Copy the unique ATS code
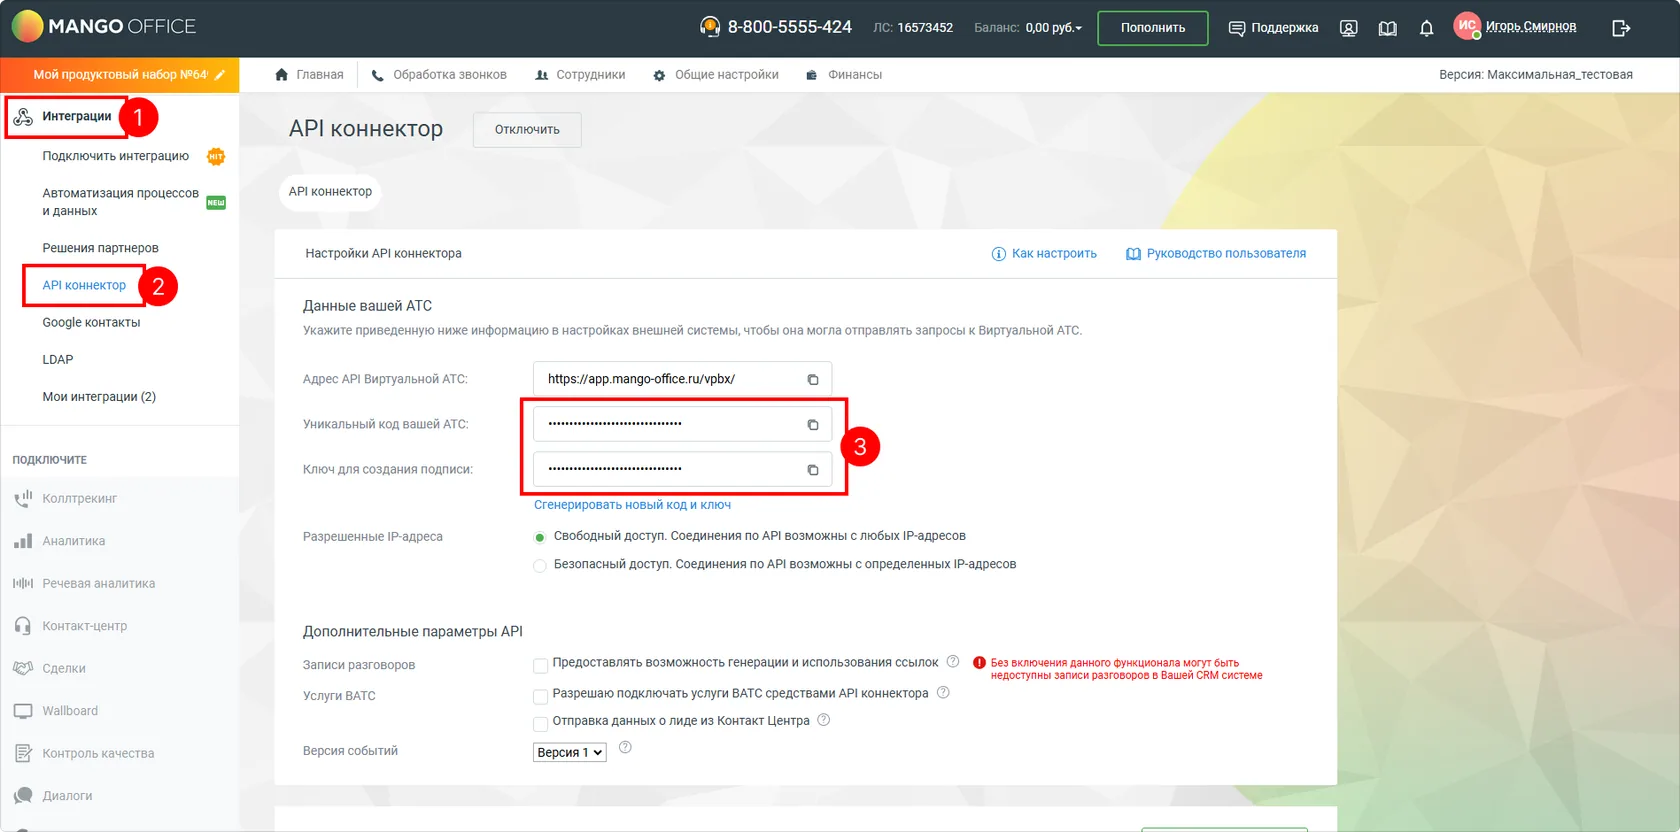 point(813,424)
